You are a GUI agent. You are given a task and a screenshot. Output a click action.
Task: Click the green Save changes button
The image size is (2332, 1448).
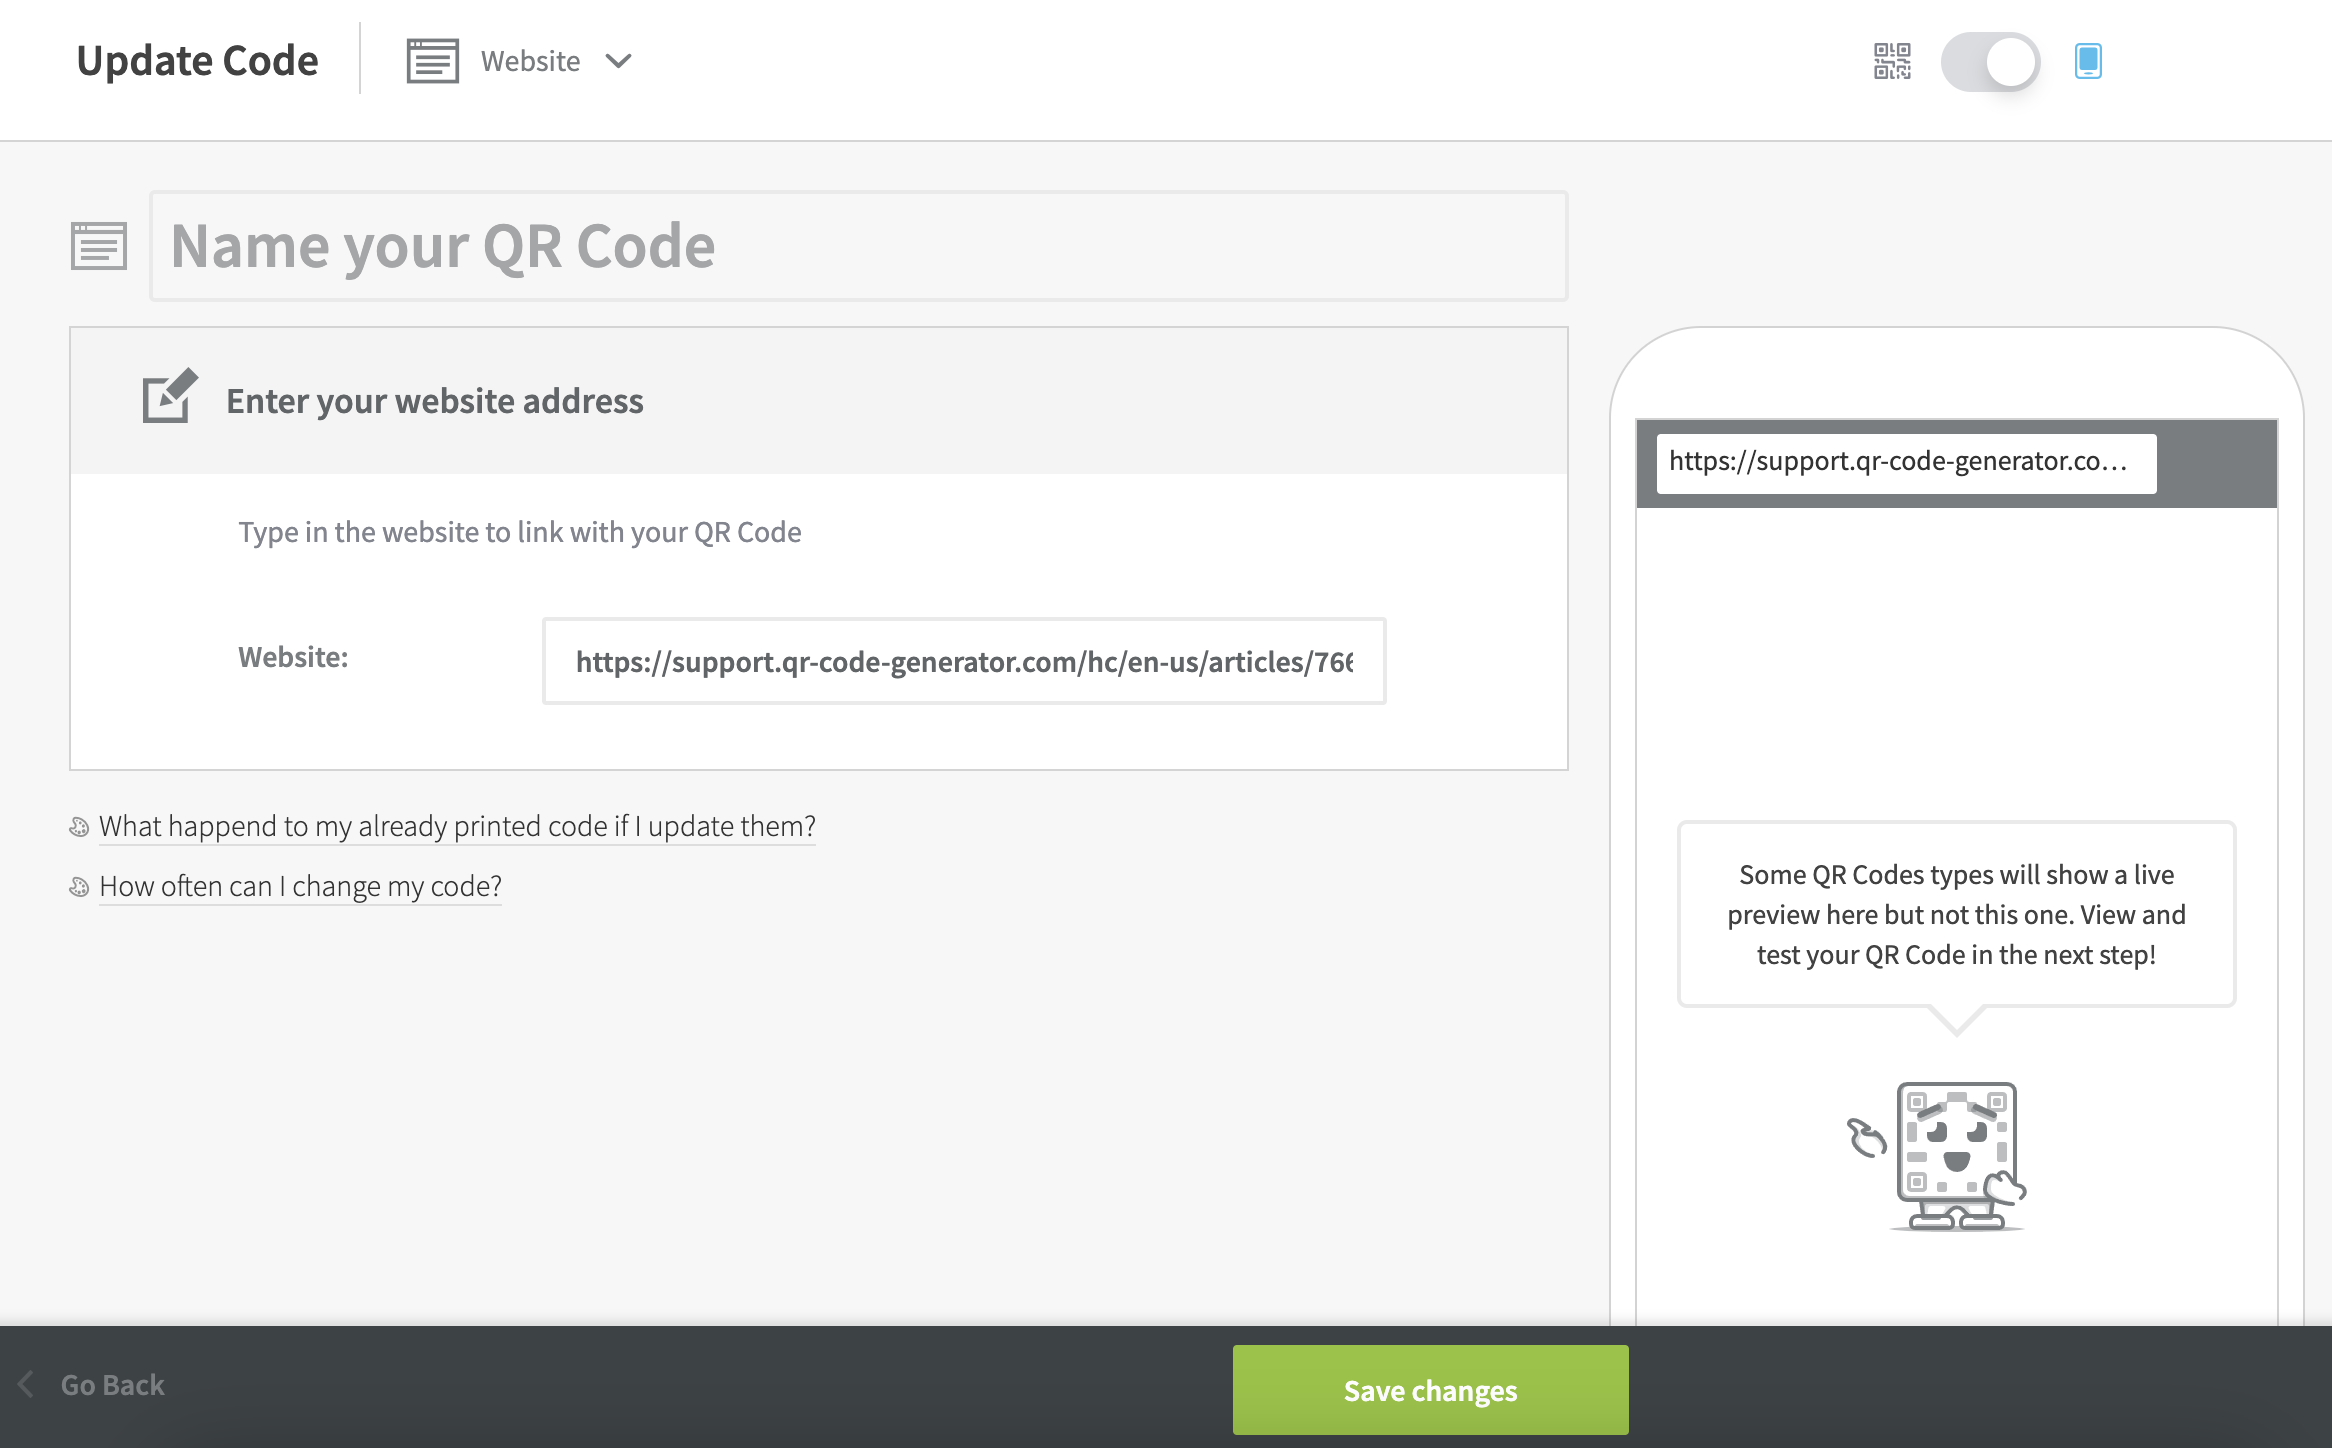pos(1430,1390)
